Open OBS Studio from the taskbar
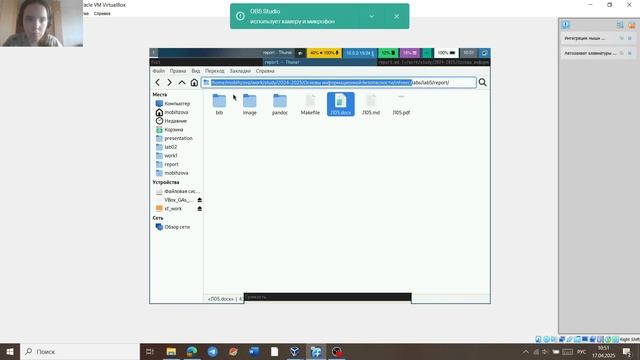The image size is (640, 360). click(337, 351)
